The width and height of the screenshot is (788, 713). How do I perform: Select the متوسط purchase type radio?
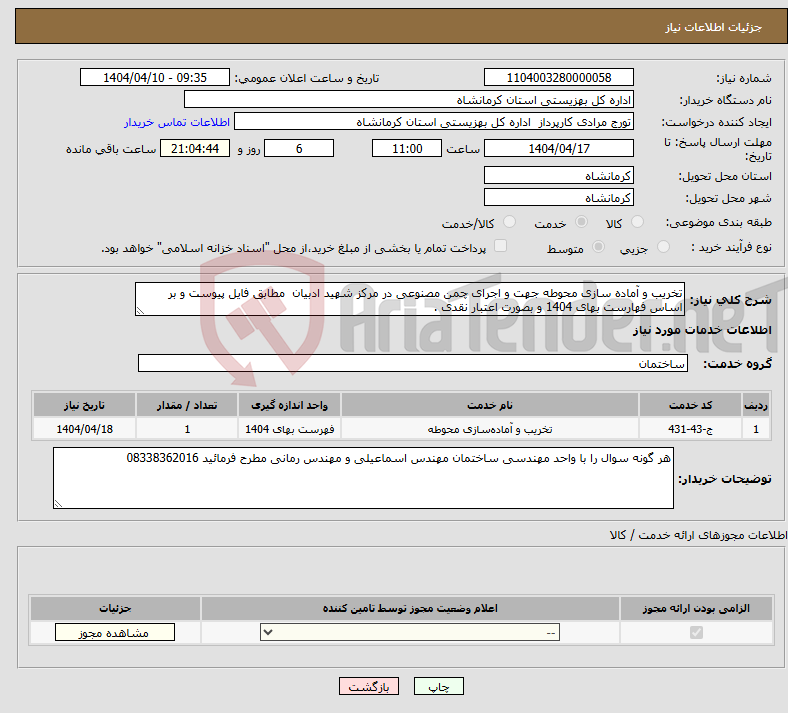click(x=598, y=247)
